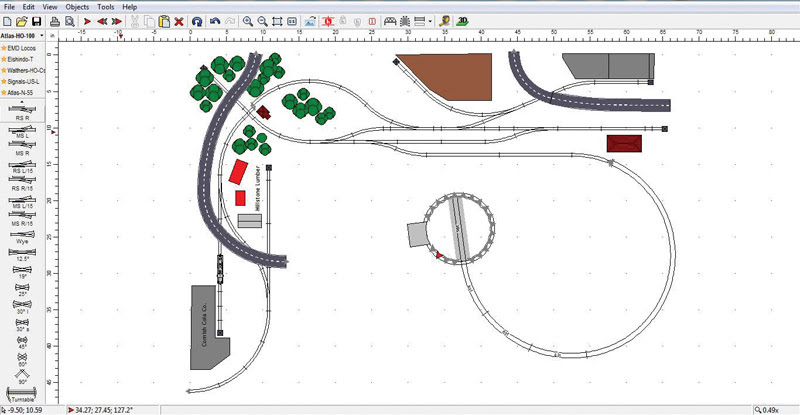
Task: Click the red Delete X icon
Action: 178,21
